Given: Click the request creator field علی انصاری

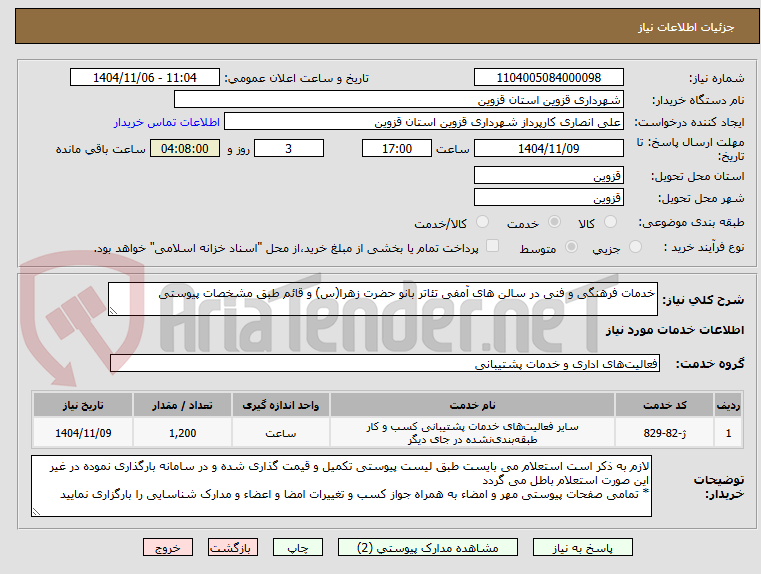Looking at the screenshot, I should click(x=424, y=122).
